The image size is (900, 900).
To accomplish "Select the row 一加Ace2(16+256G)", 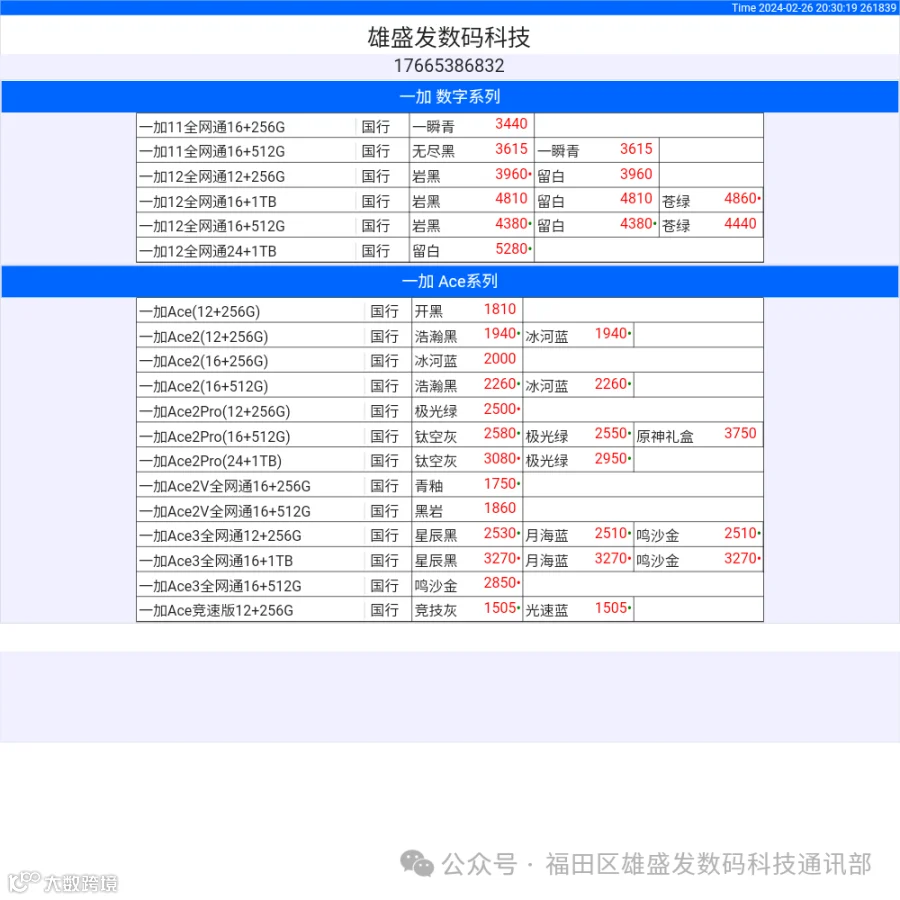I will [x=450, y=360].
